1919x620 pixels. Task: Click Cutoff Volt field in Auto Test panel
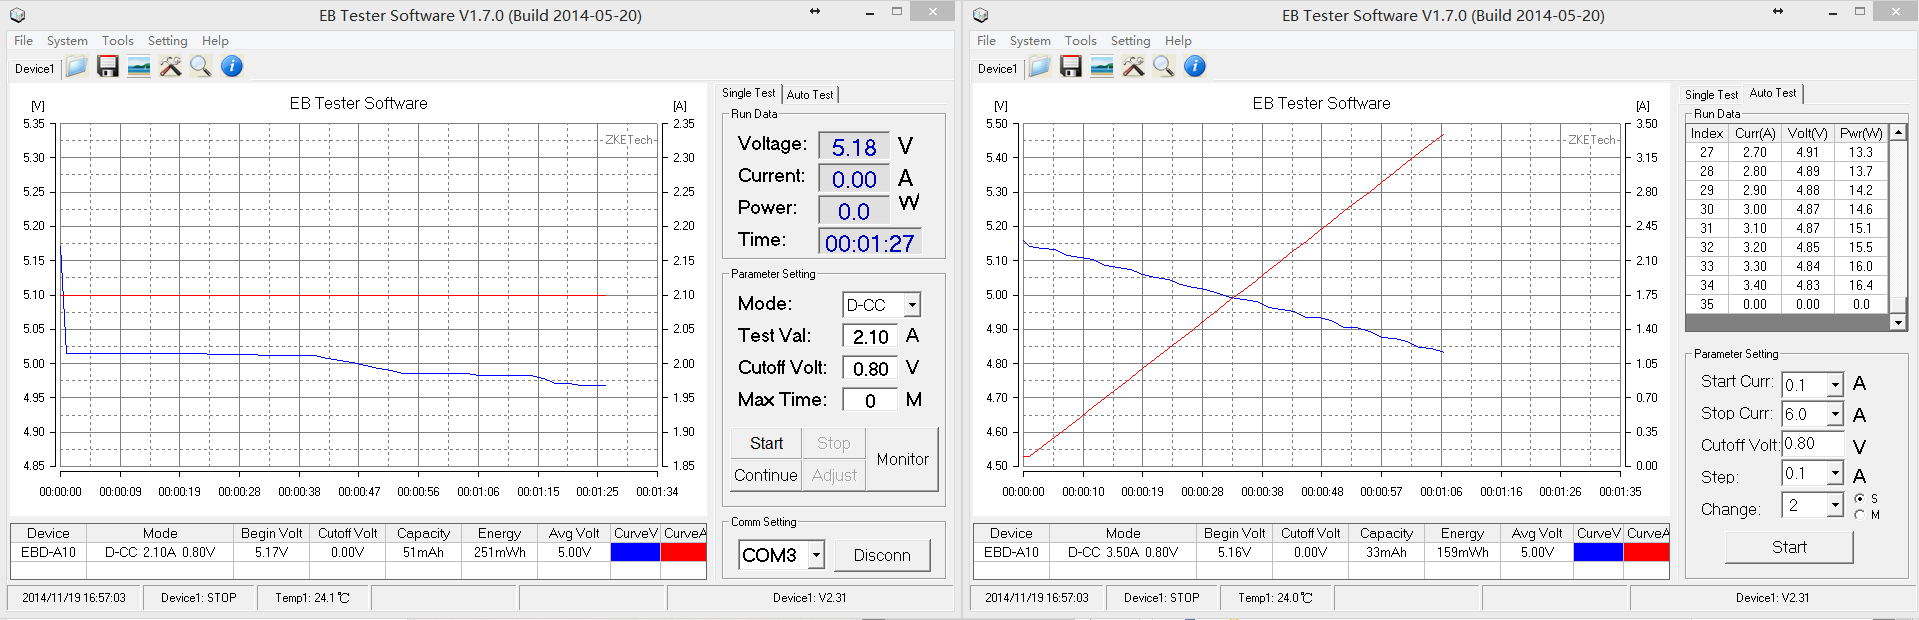[1814, 444]
